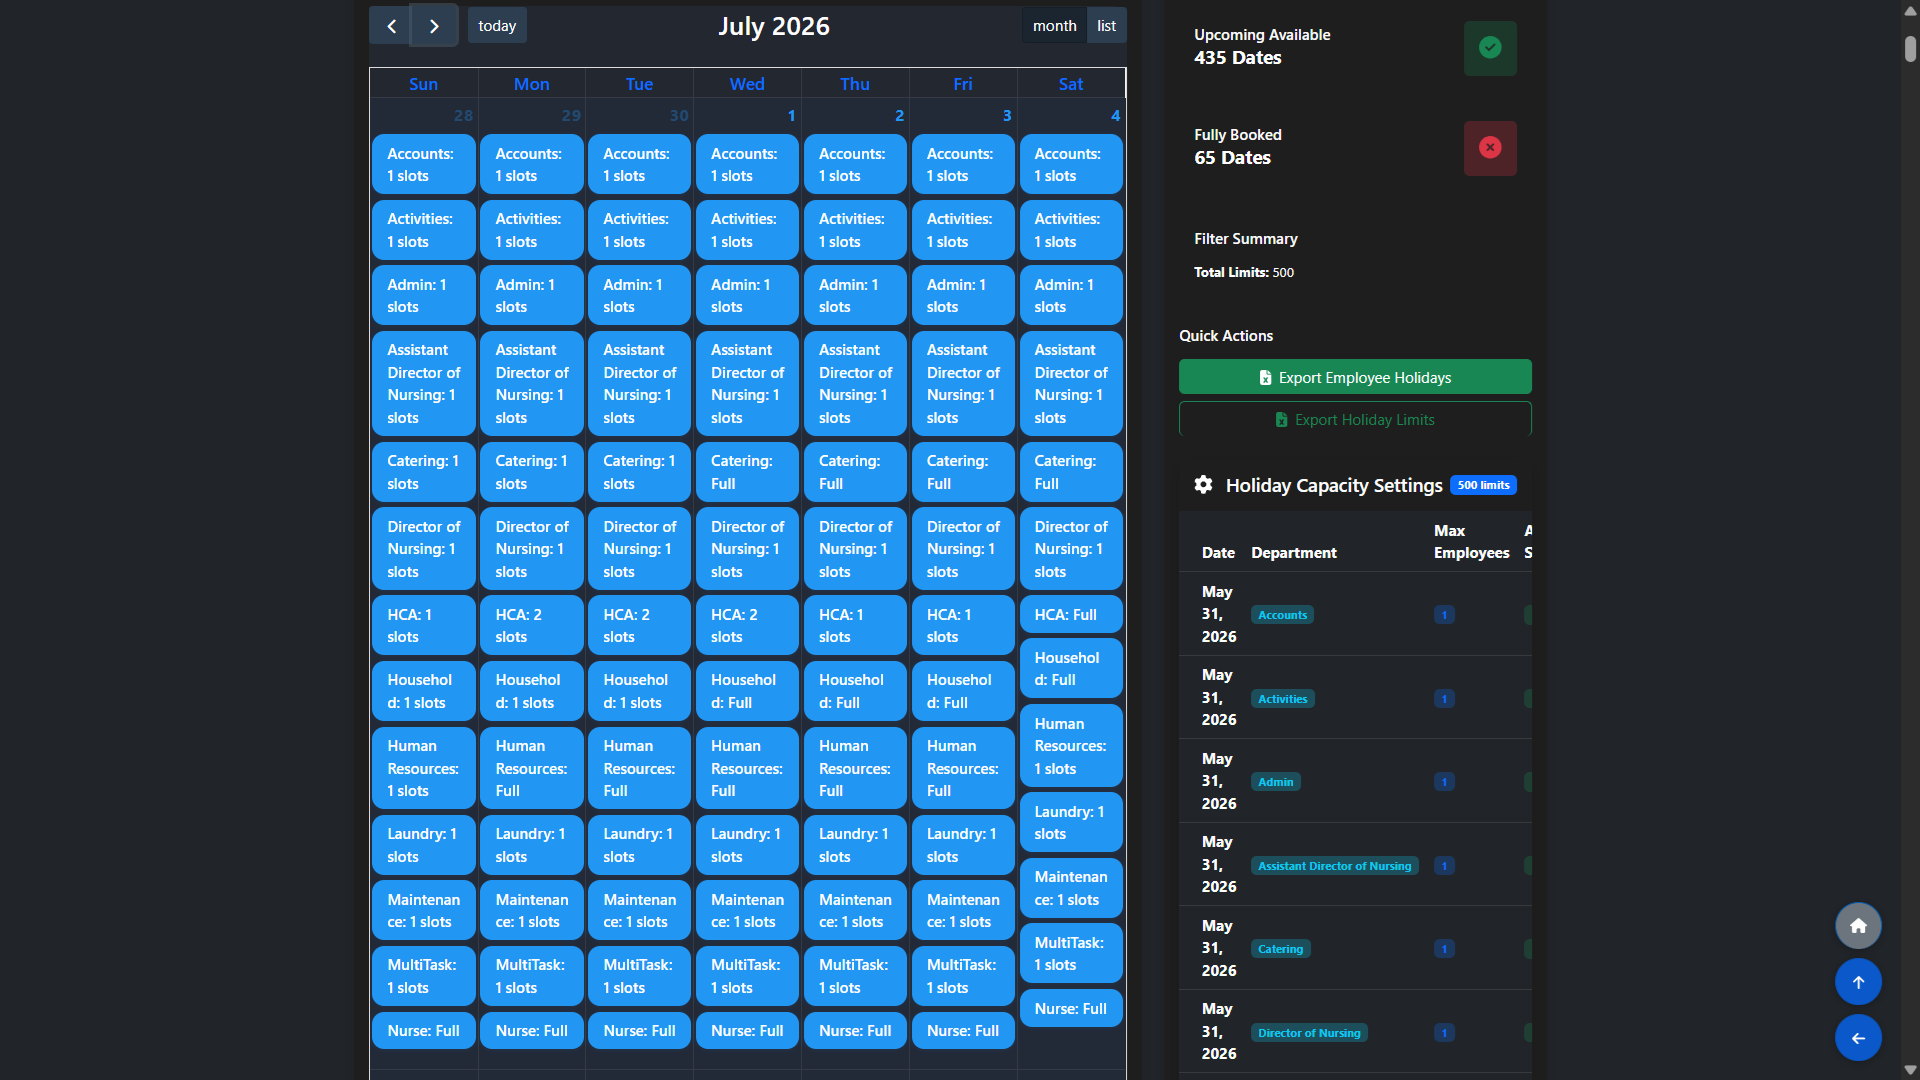Open Saturday 4 Nurse Full event

(x=1071, y=1009)
